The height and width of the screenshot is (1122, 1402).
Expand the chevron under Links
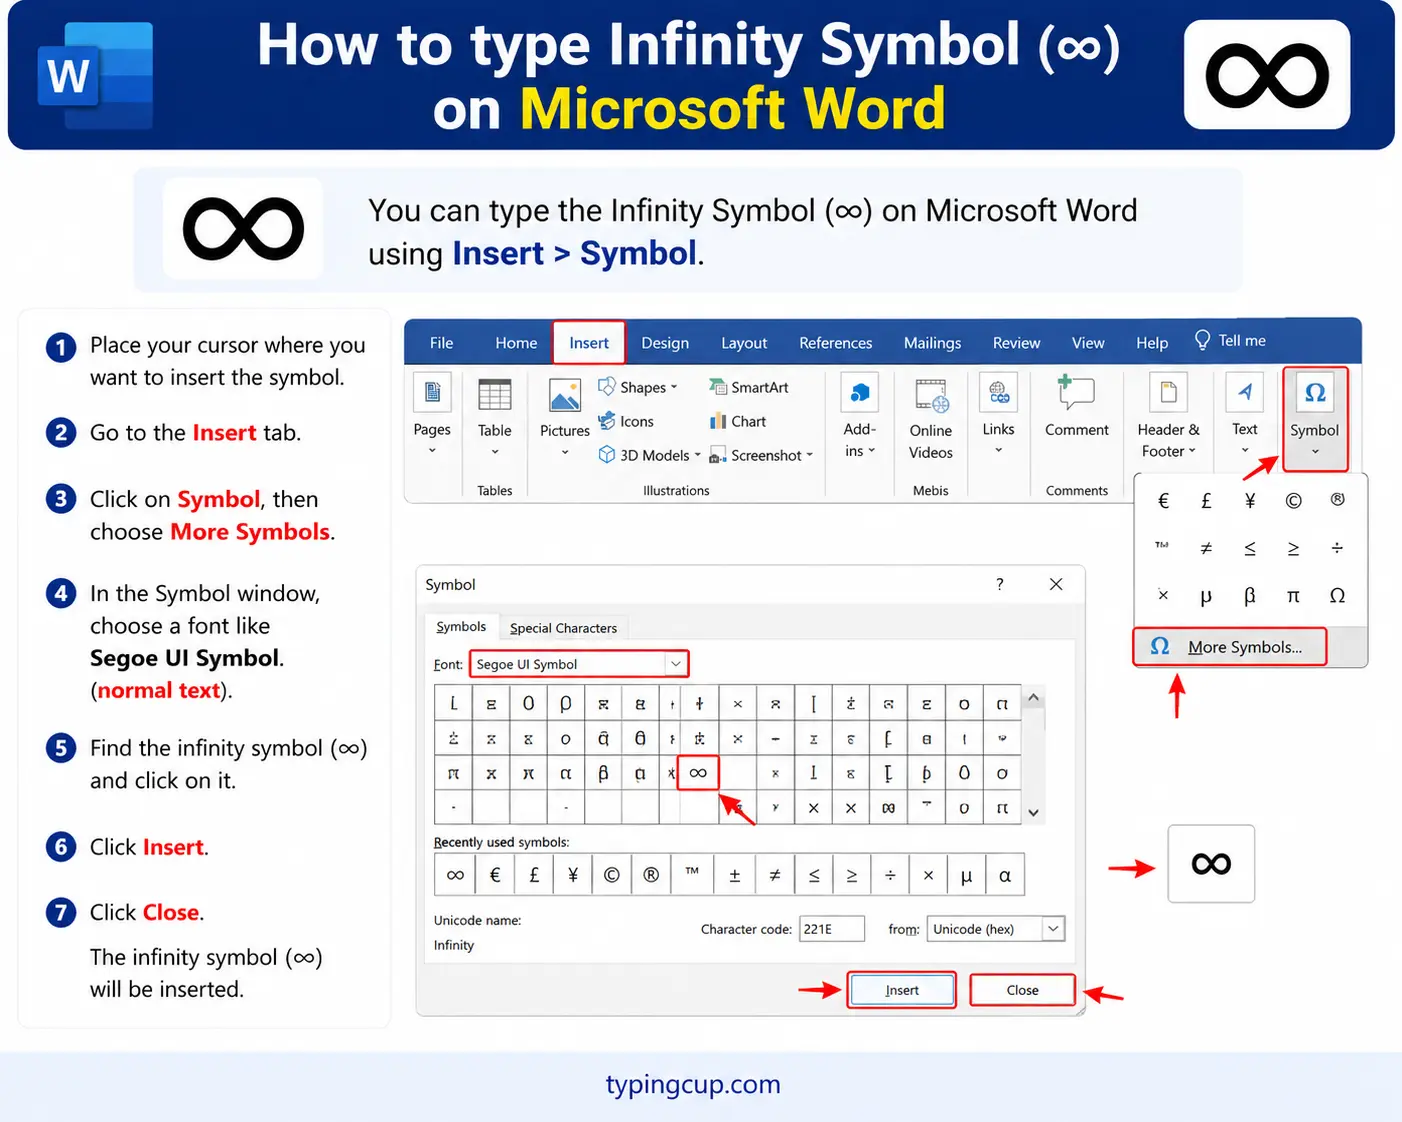[x=998, y=451]
